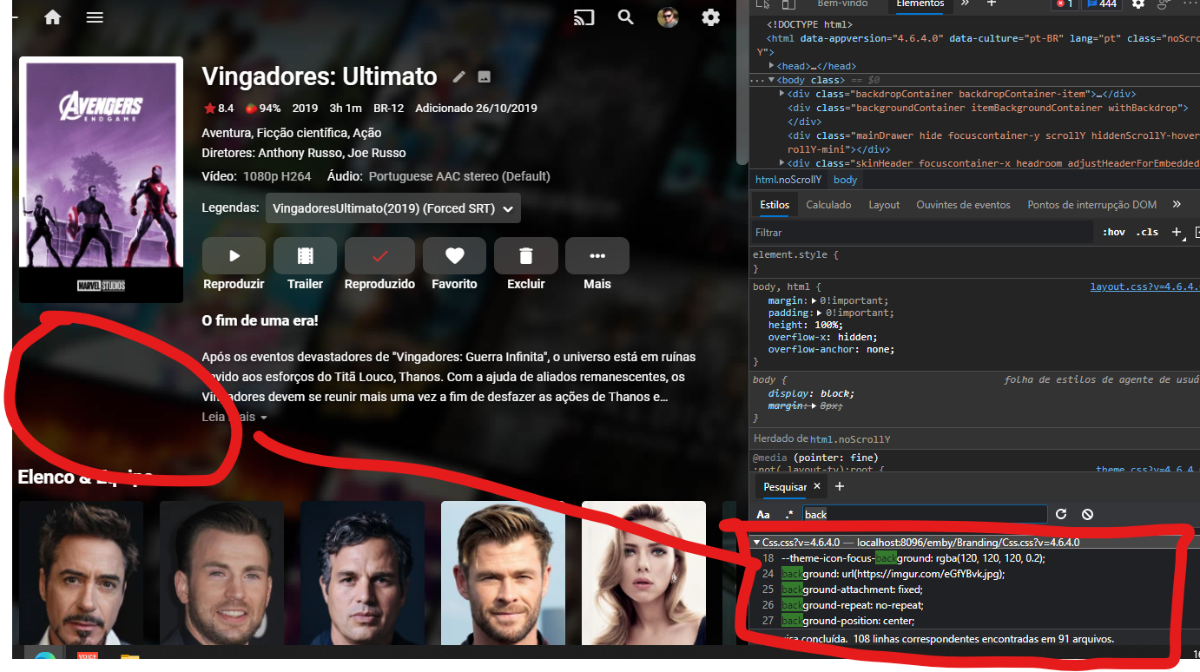Viewport: 1200px width, 672px height.
Task: Expand the head node in DOM tree
Action: [x=770, y=66]
